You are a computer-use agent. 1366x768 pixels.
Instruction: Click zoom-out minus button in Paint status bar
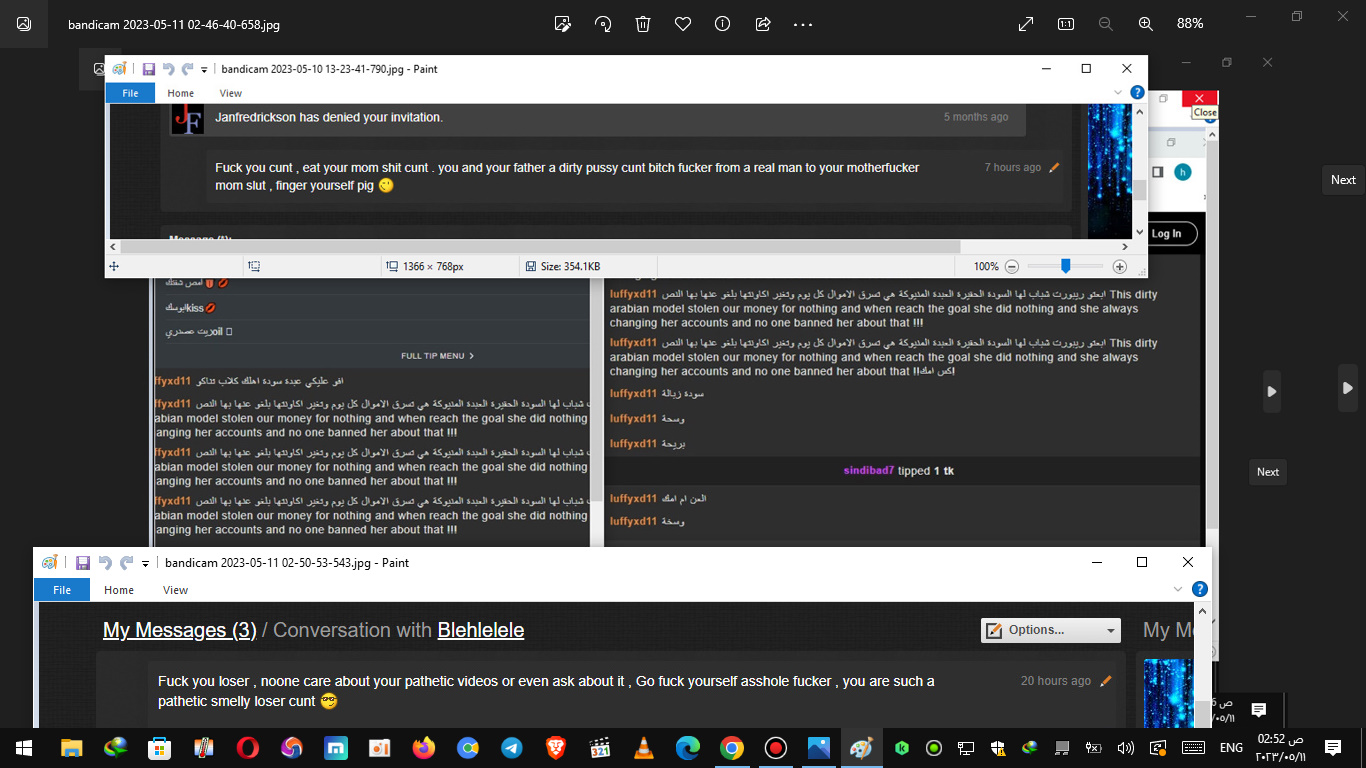[1012, 267]
